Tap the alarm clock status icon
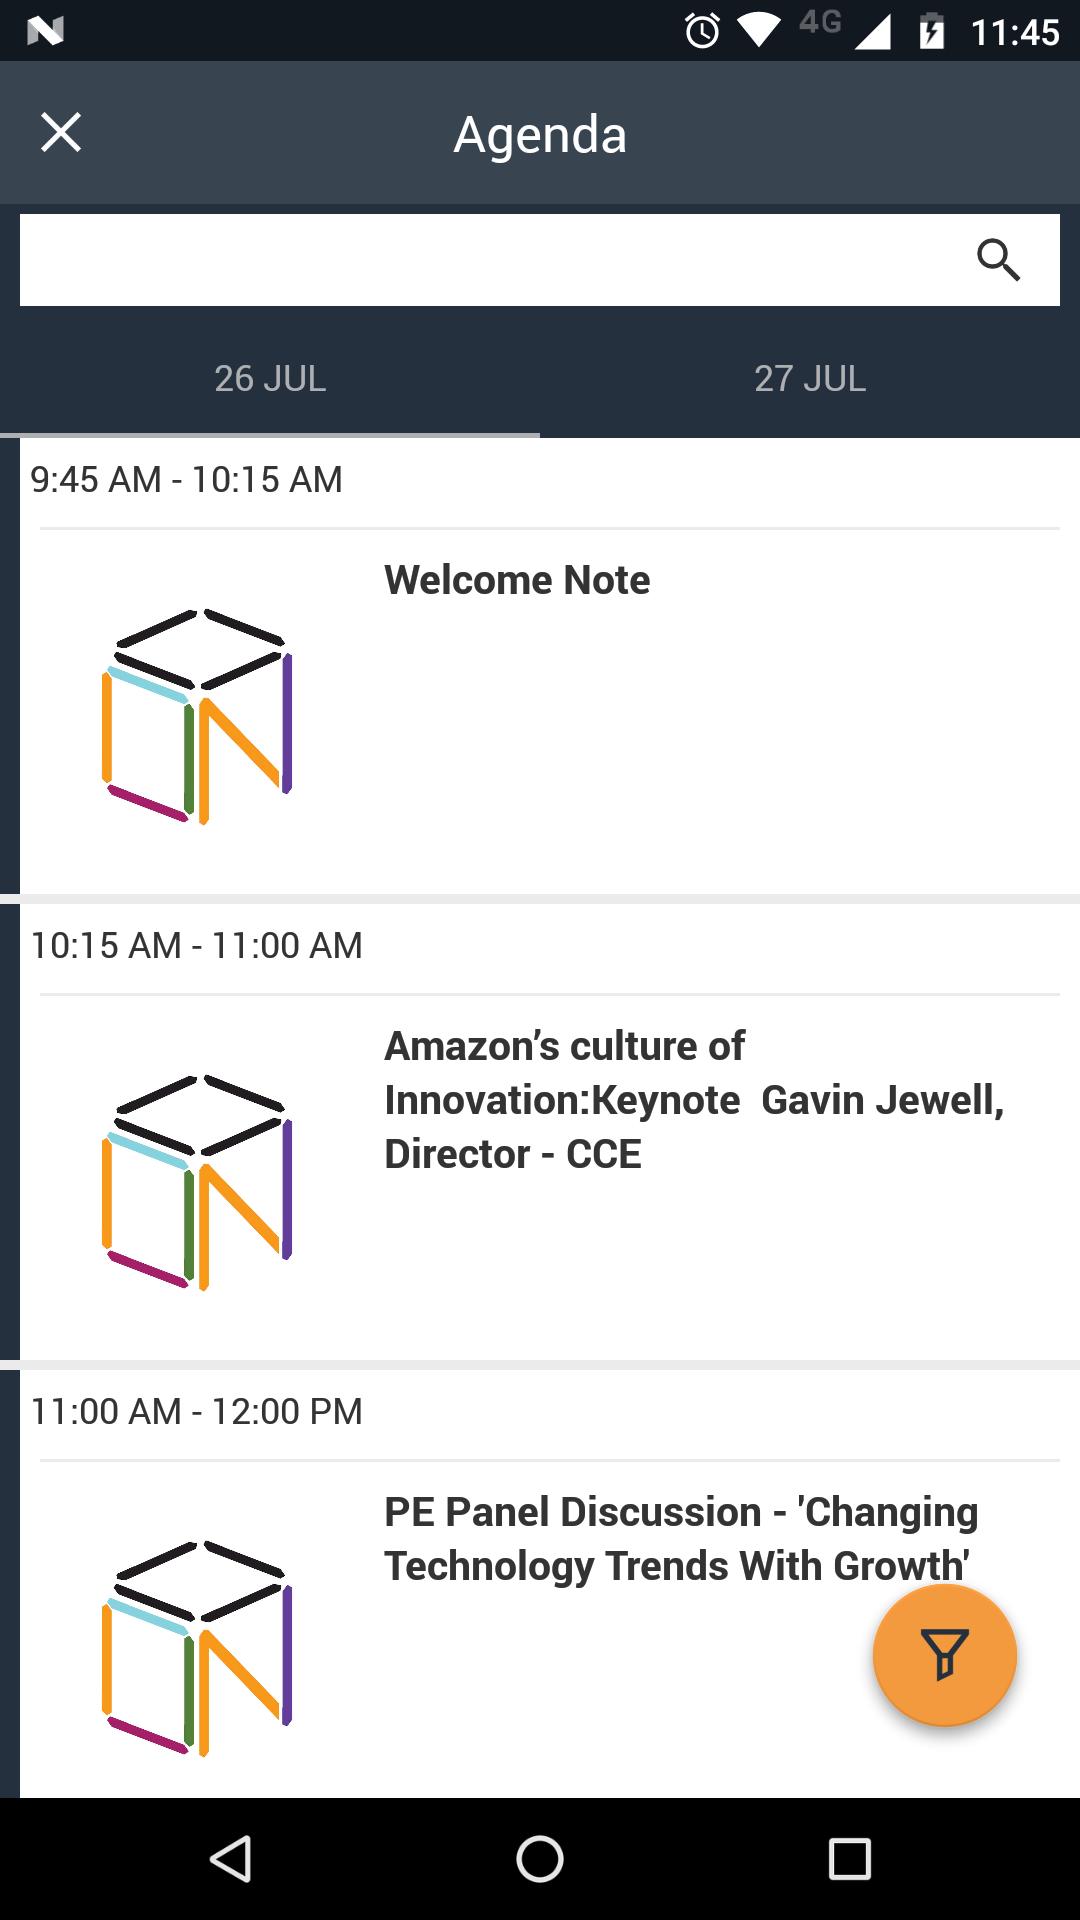 click(702, 32)
